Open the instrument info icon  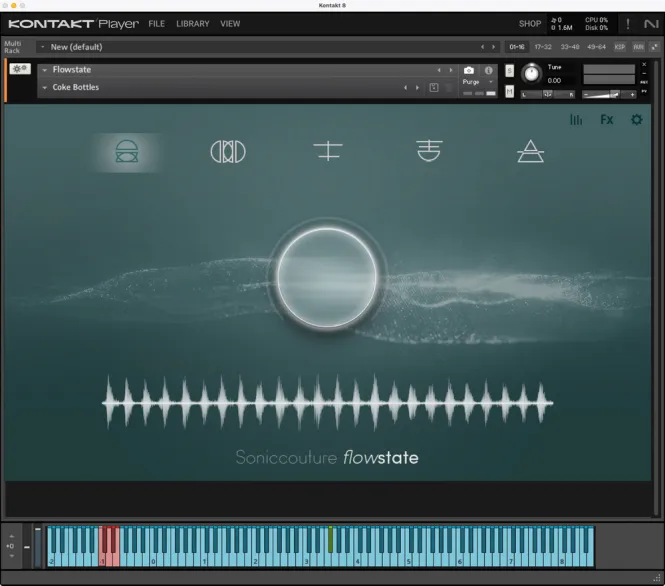(489, 70)
